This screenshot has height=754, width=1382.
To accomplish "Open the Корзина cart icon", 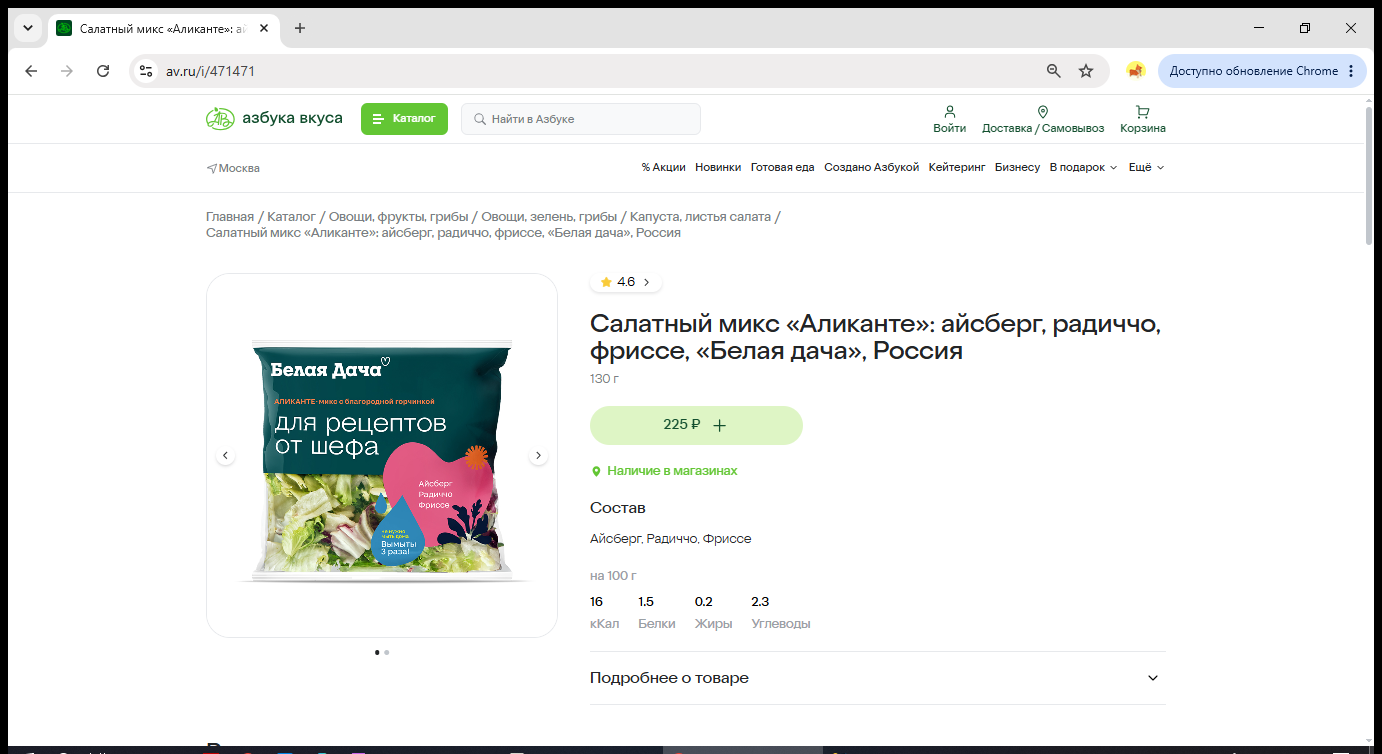I will 1143,119.
